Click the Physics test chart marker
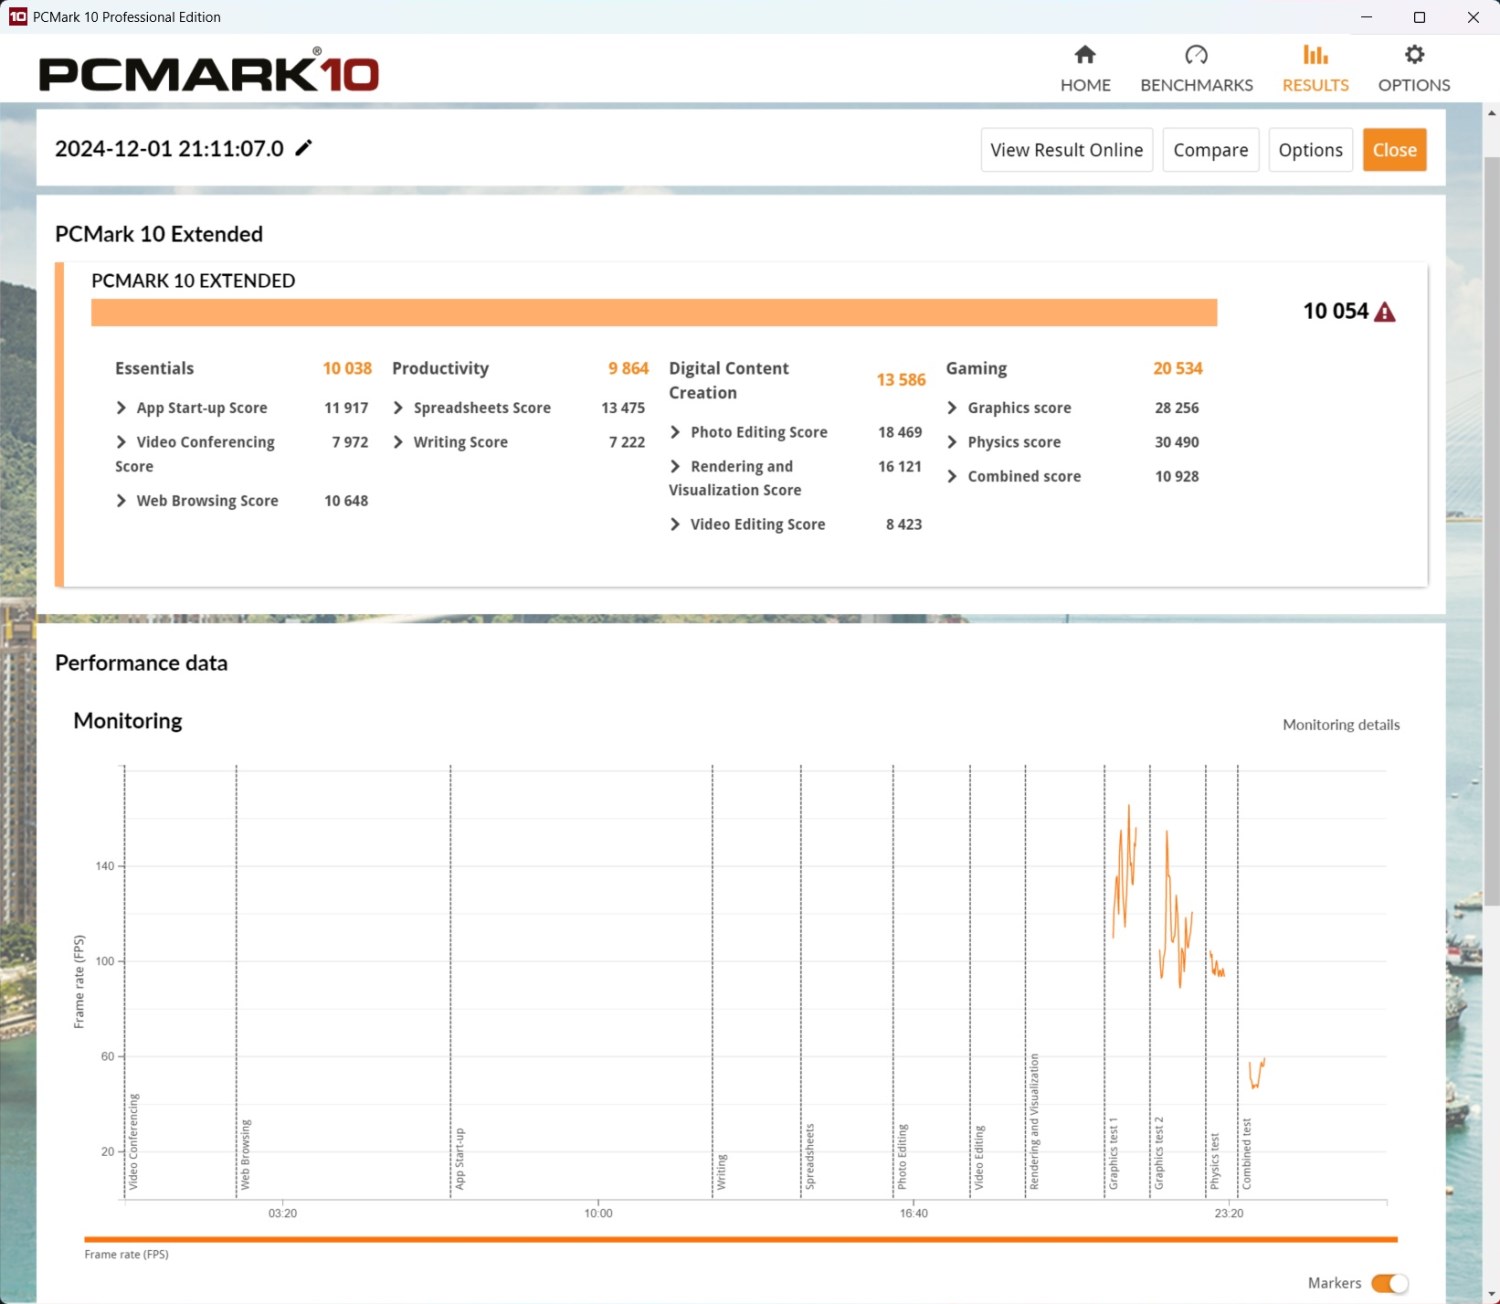 [1215, 1161]
